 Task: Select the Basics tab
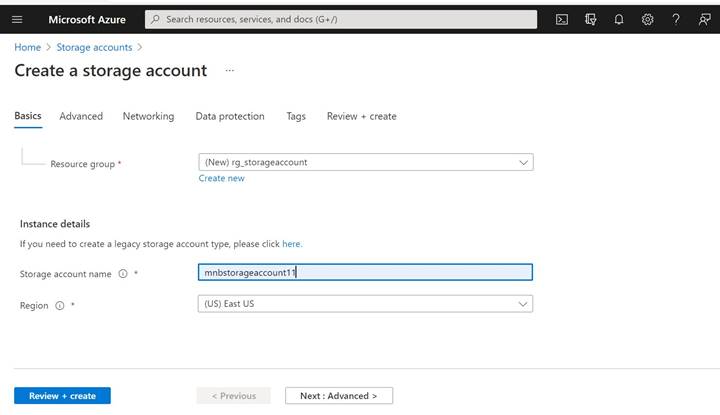click(28, 116)
